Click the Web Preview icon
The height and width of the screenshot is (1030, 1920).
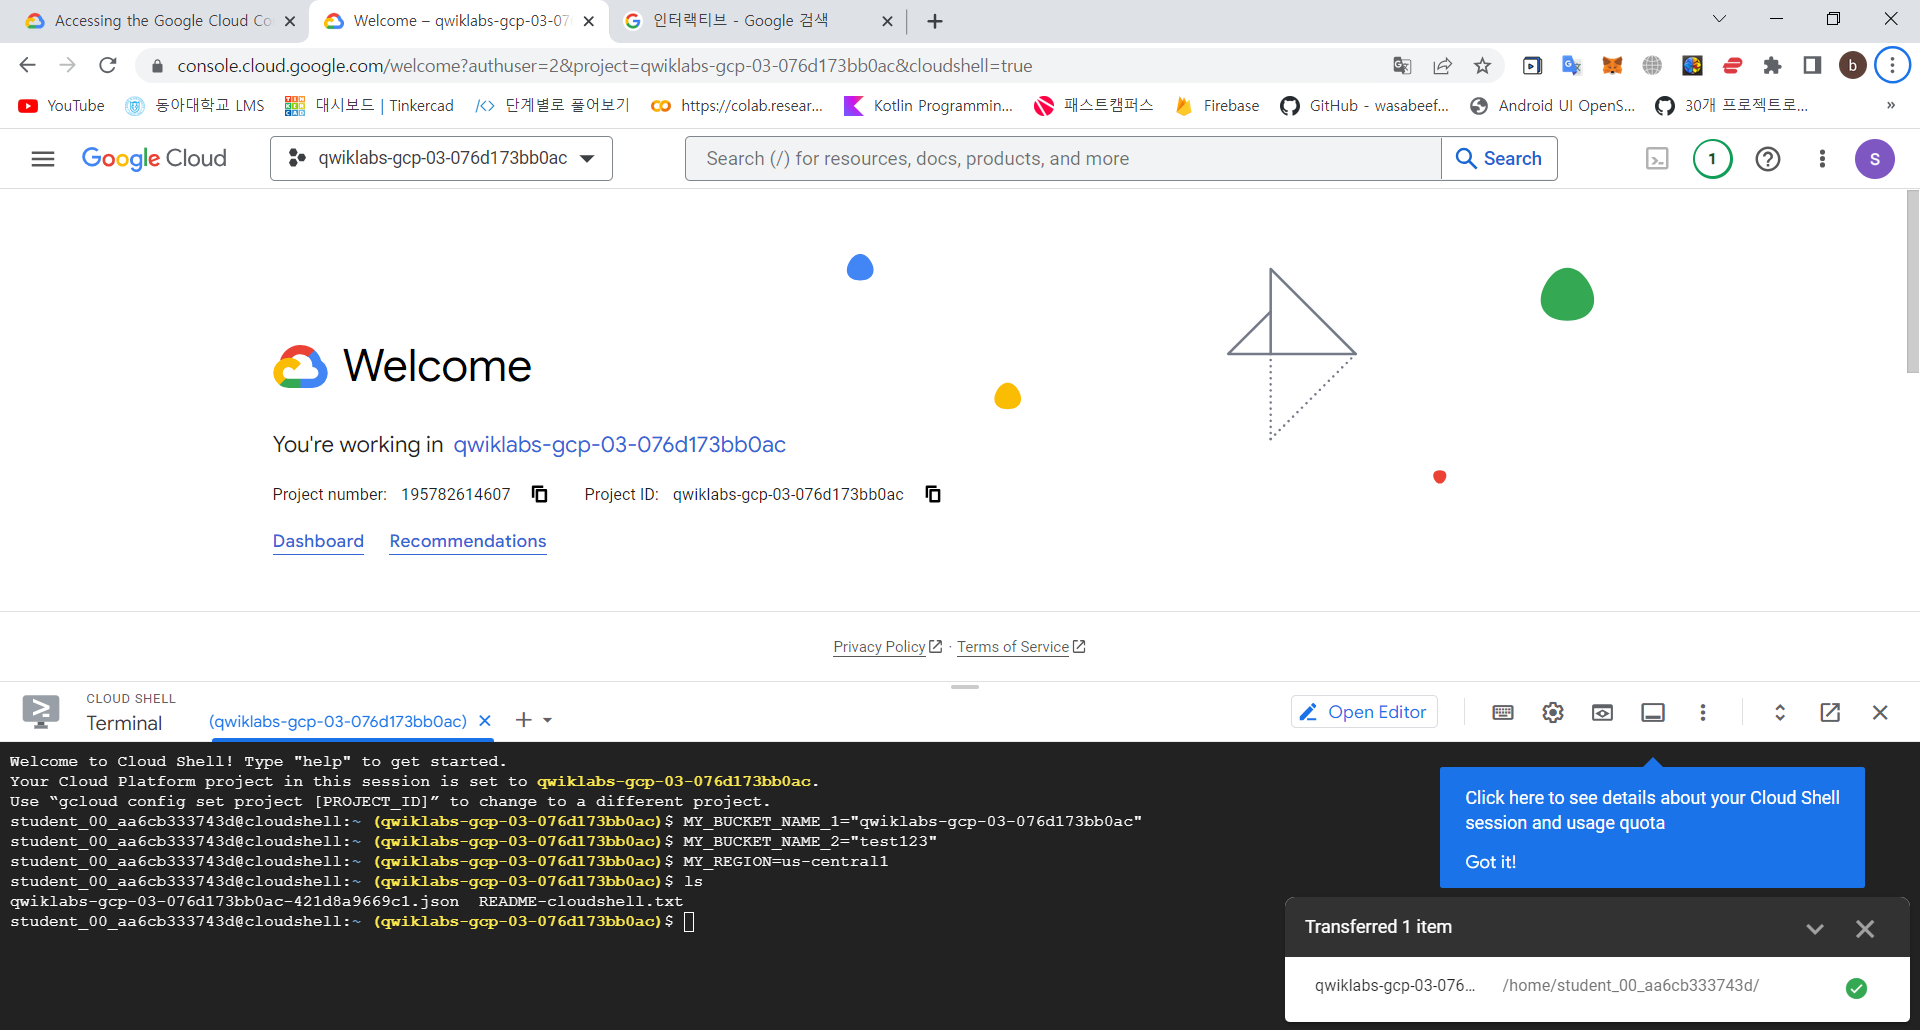(1602, 712)
